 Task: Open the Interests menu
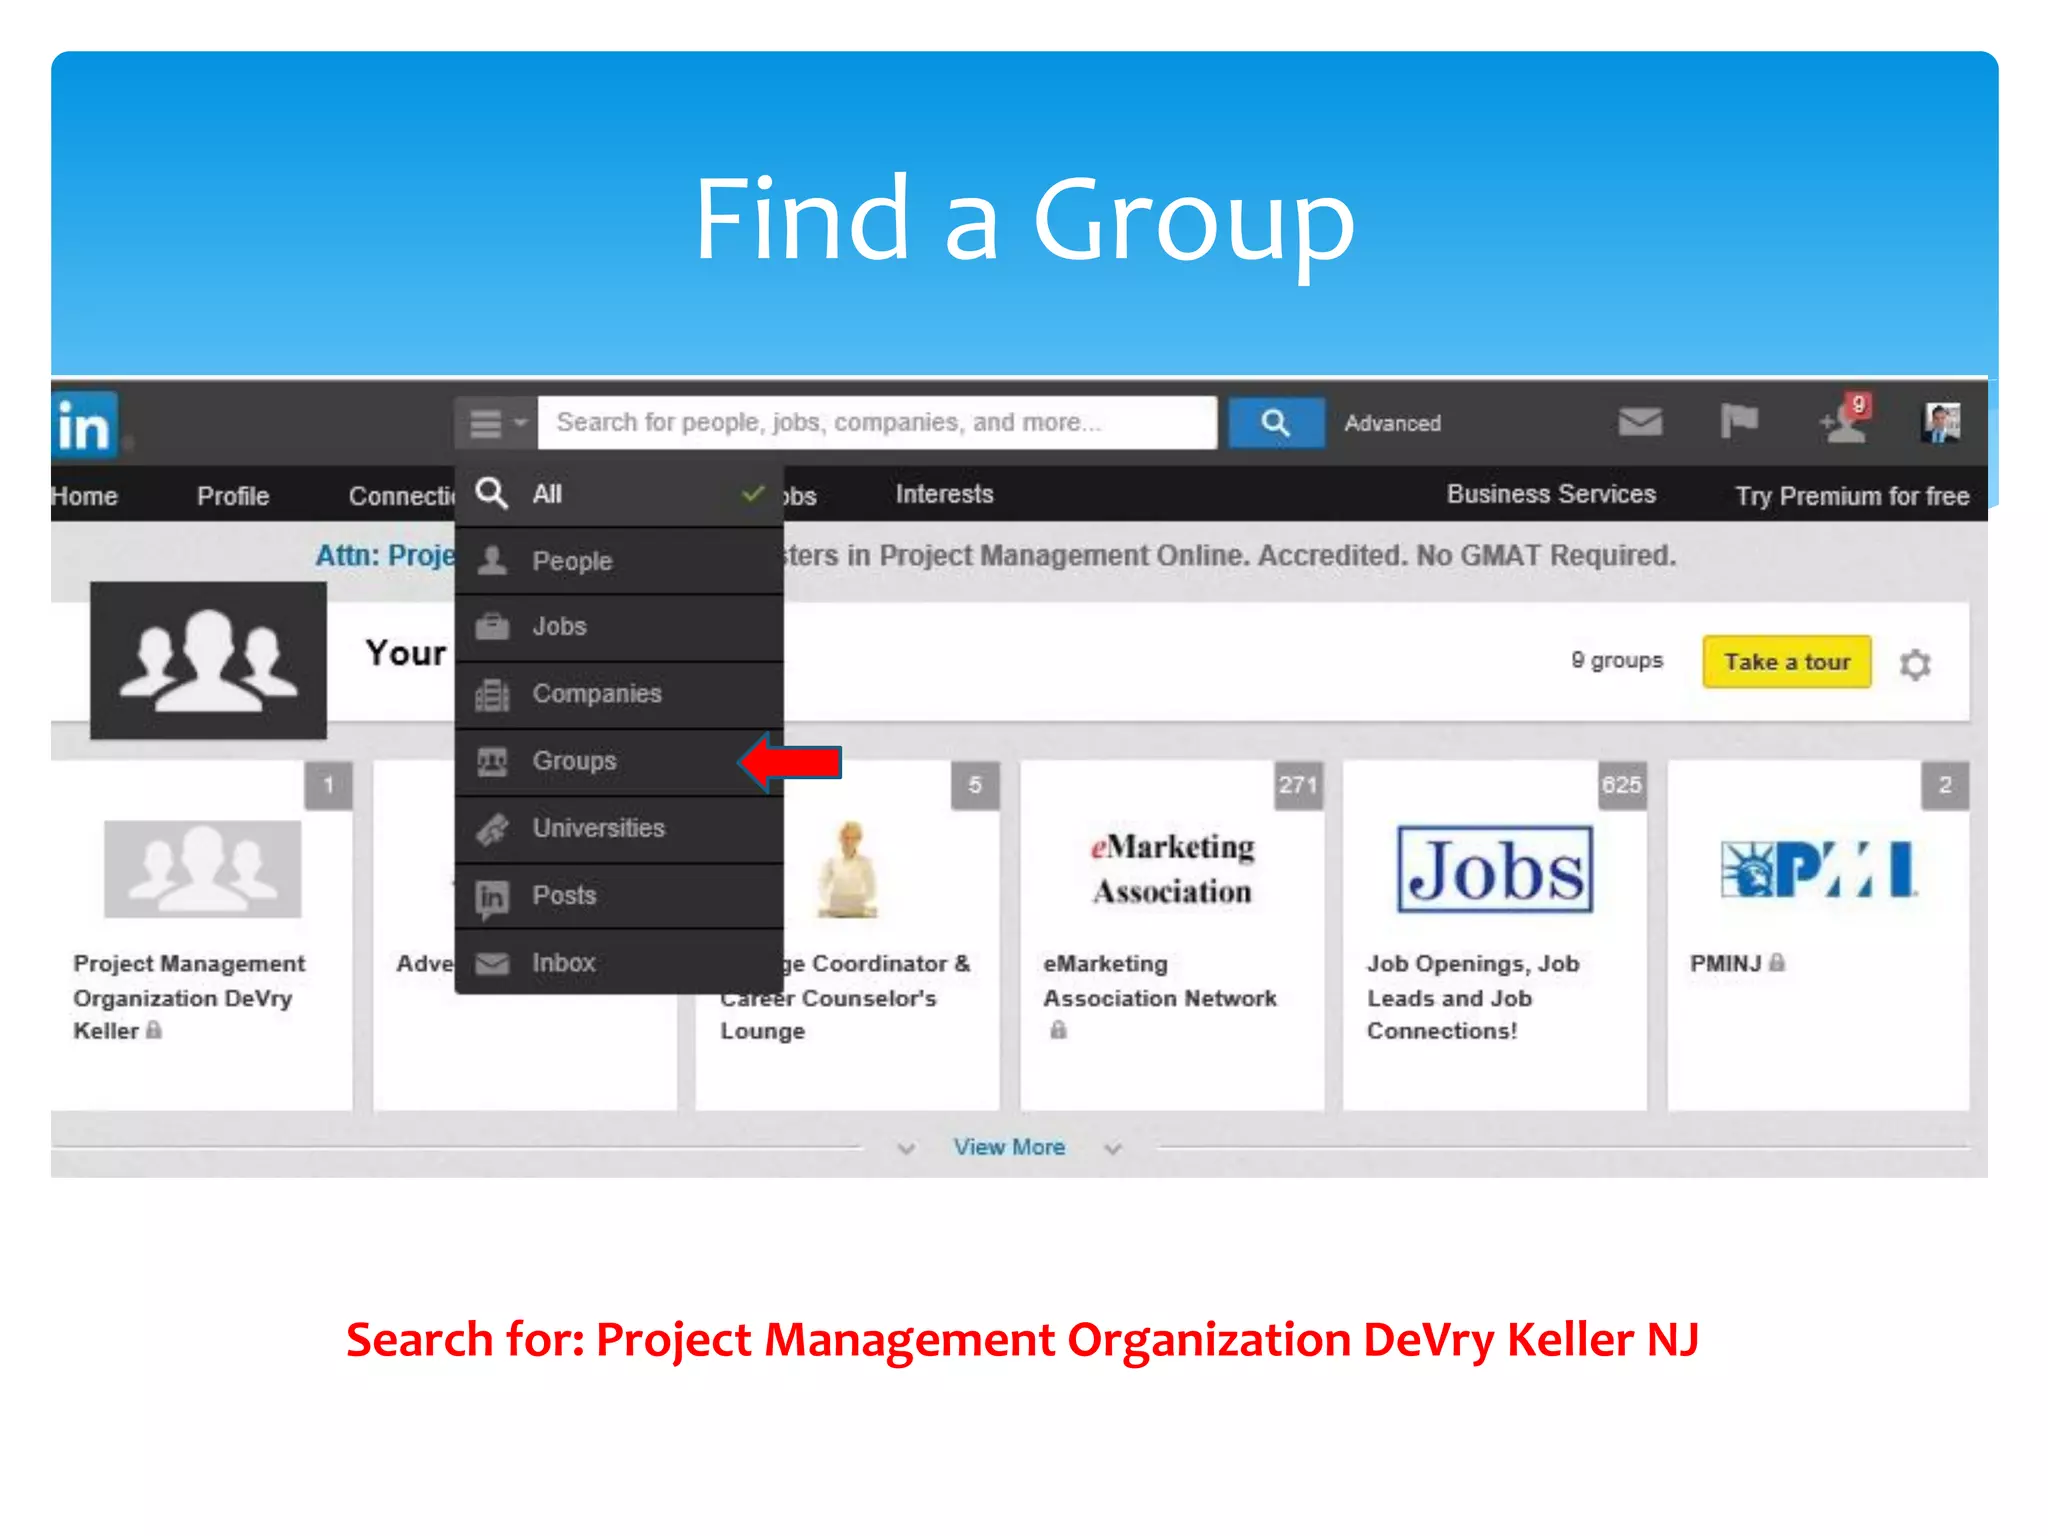(944, 494)
